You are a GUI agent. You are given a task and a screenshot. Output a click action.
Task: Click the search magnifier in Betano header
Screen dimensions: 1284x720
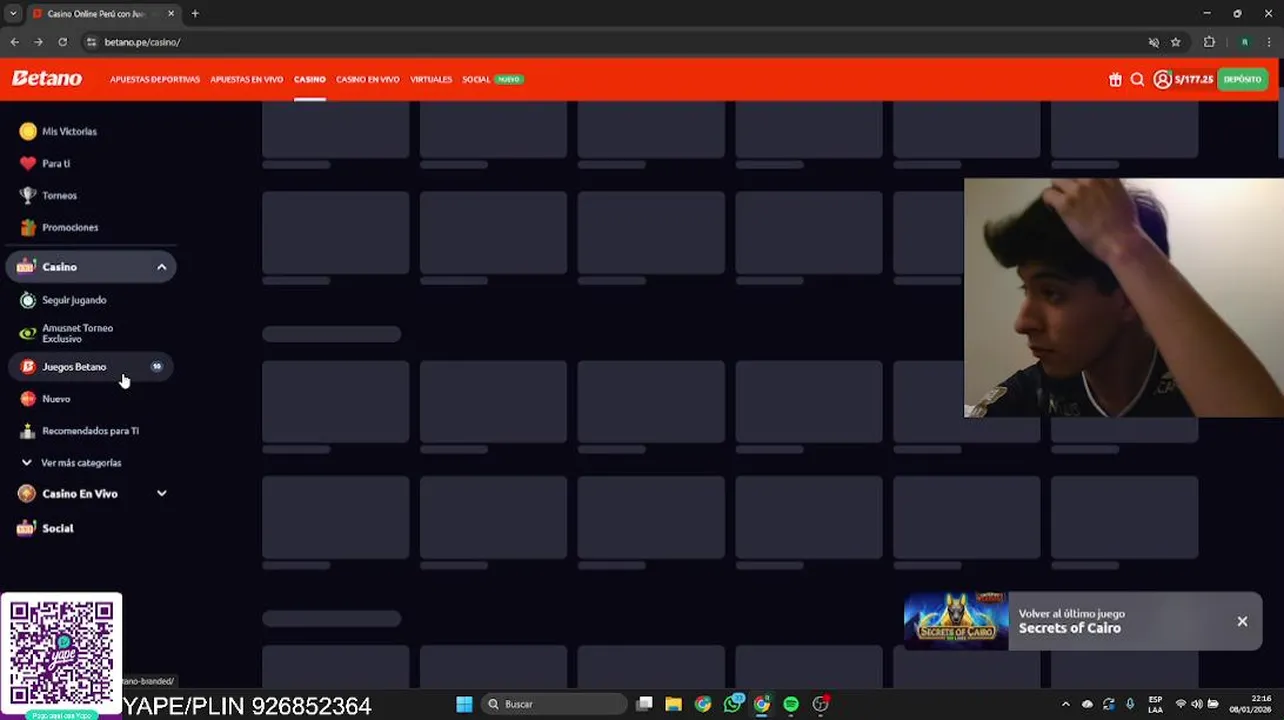pos(1137,79)
